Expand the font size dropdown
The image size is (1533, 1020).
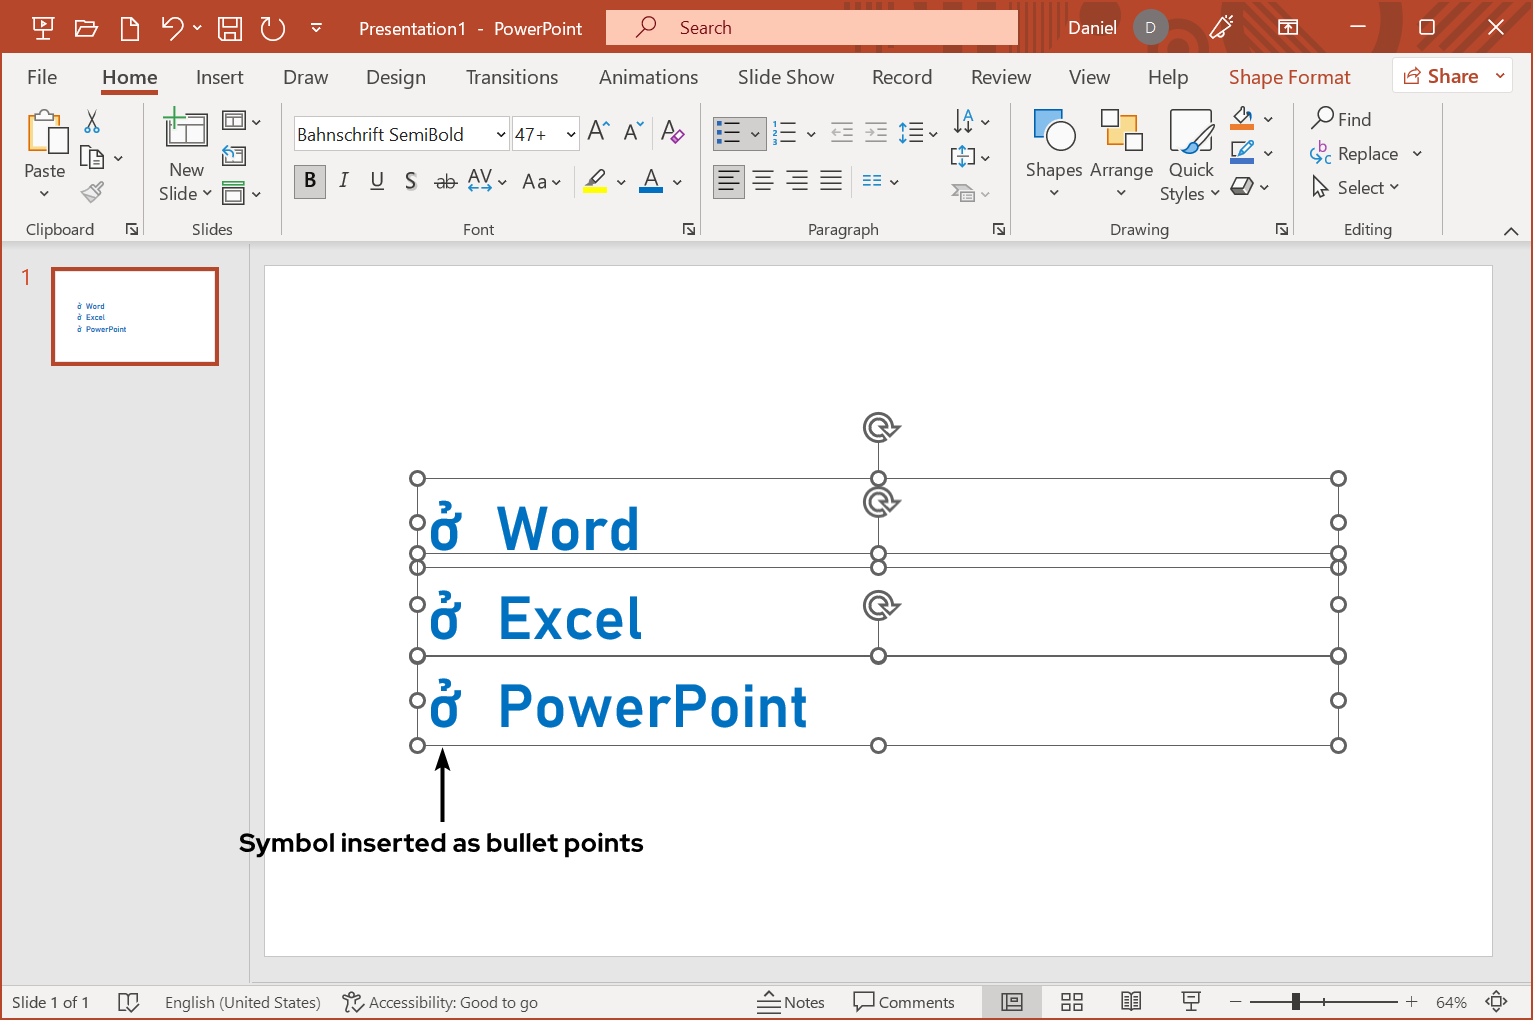click(571, 134)
